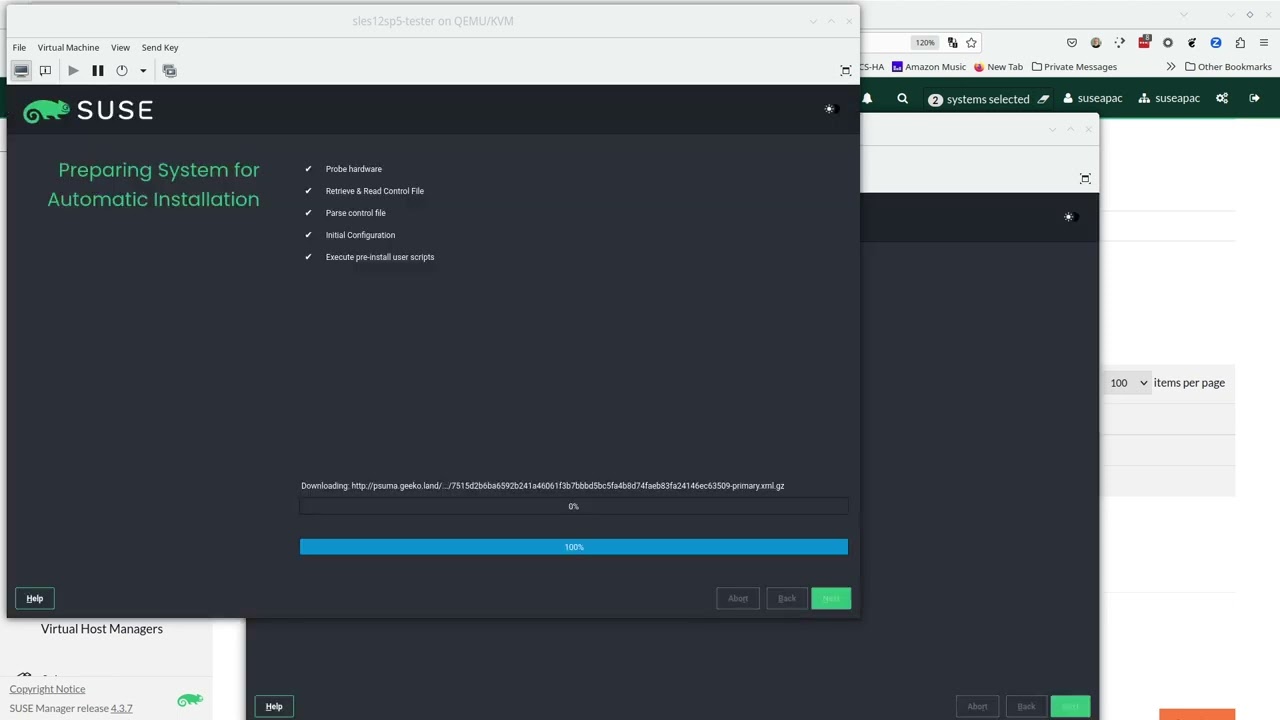Open the View menu
The image size is (1280, 720).
click(120, 47)
